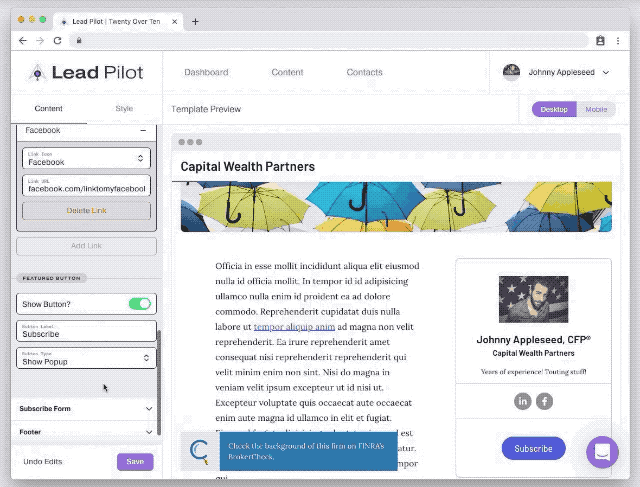Open the Facebook icon in the profile card
Screen dimensions: 640x487
[544, 401]
